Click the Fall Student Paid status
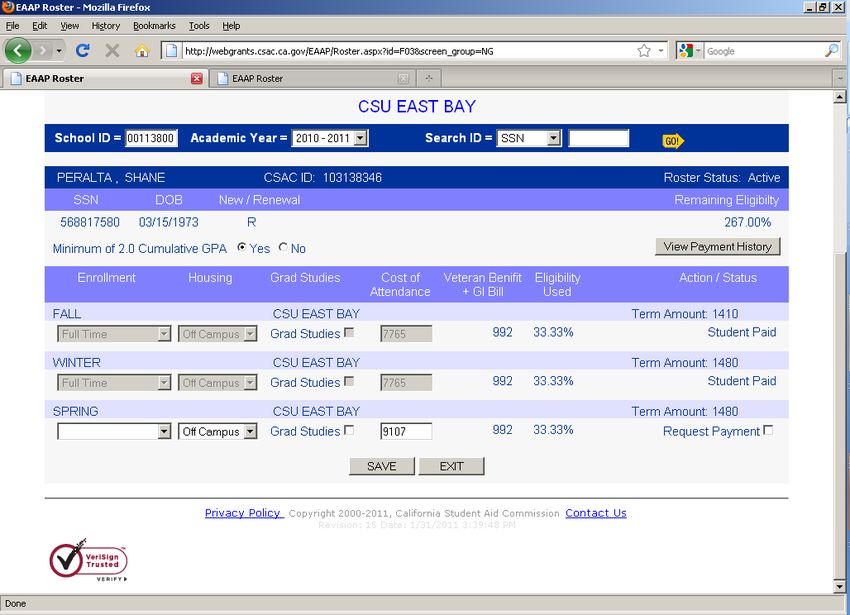 pos(742,332)
